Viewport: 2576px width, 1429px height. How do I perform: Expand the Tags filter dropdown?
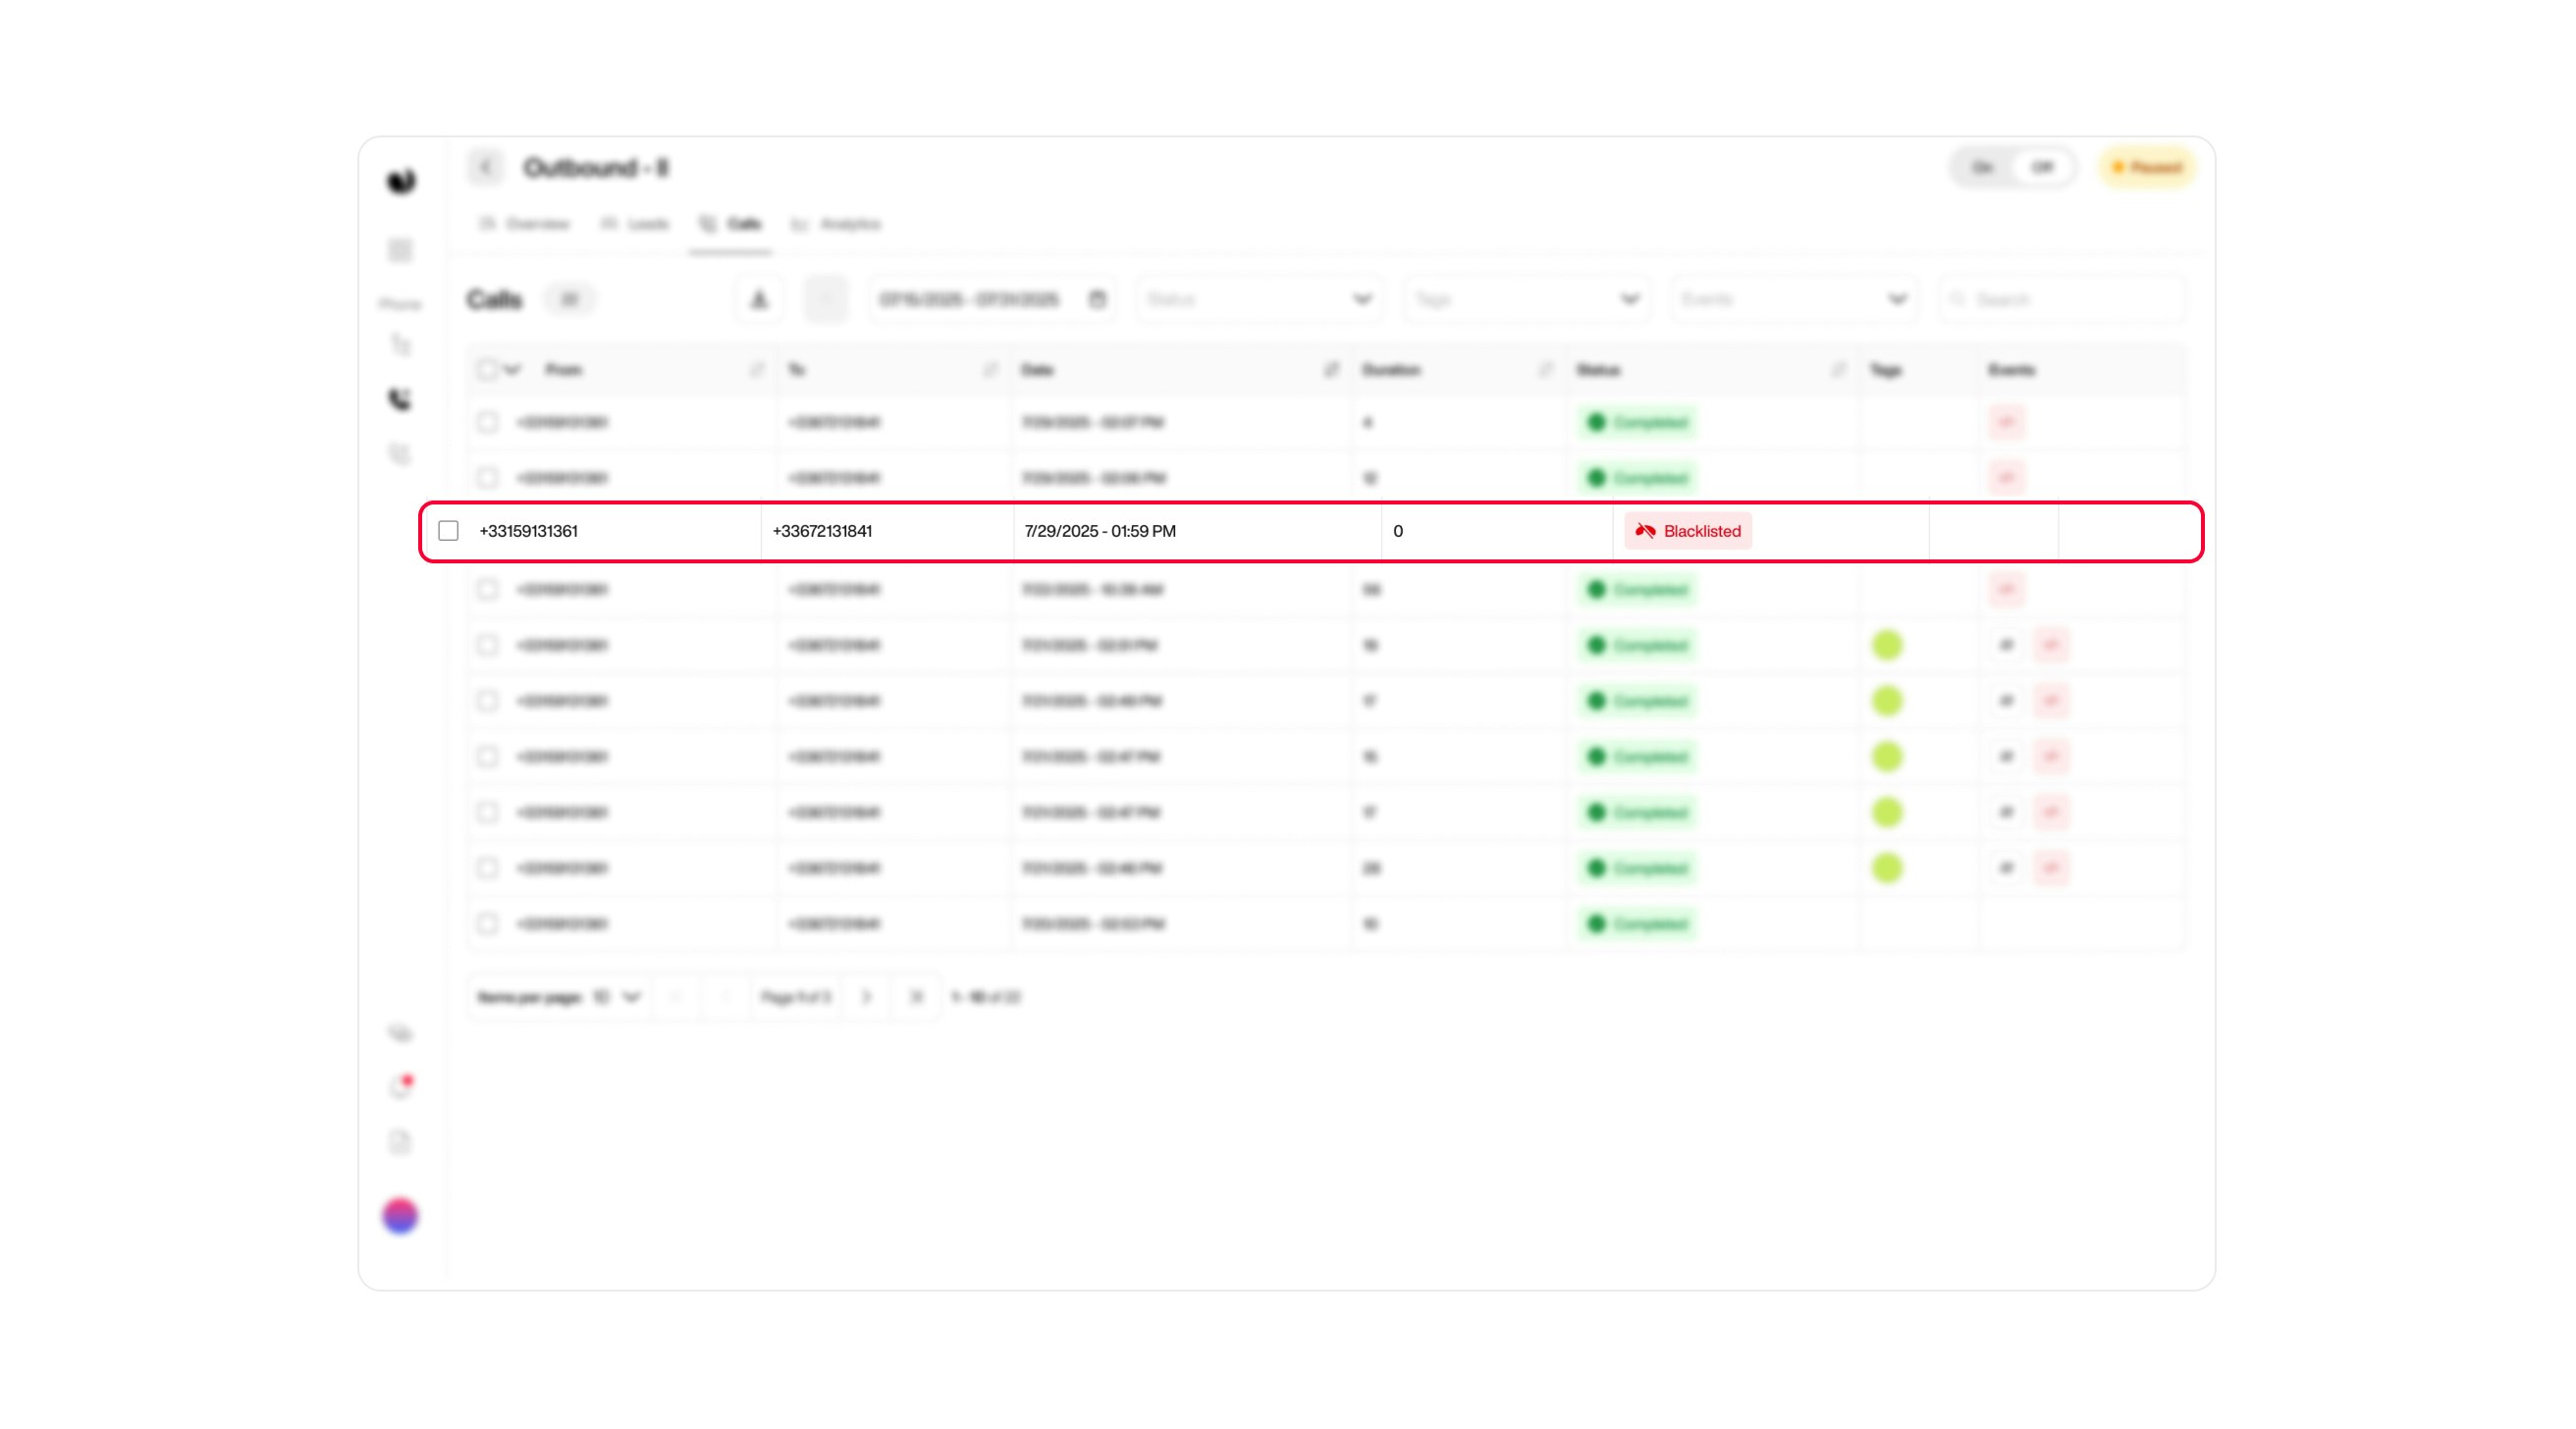(1525, 298)
